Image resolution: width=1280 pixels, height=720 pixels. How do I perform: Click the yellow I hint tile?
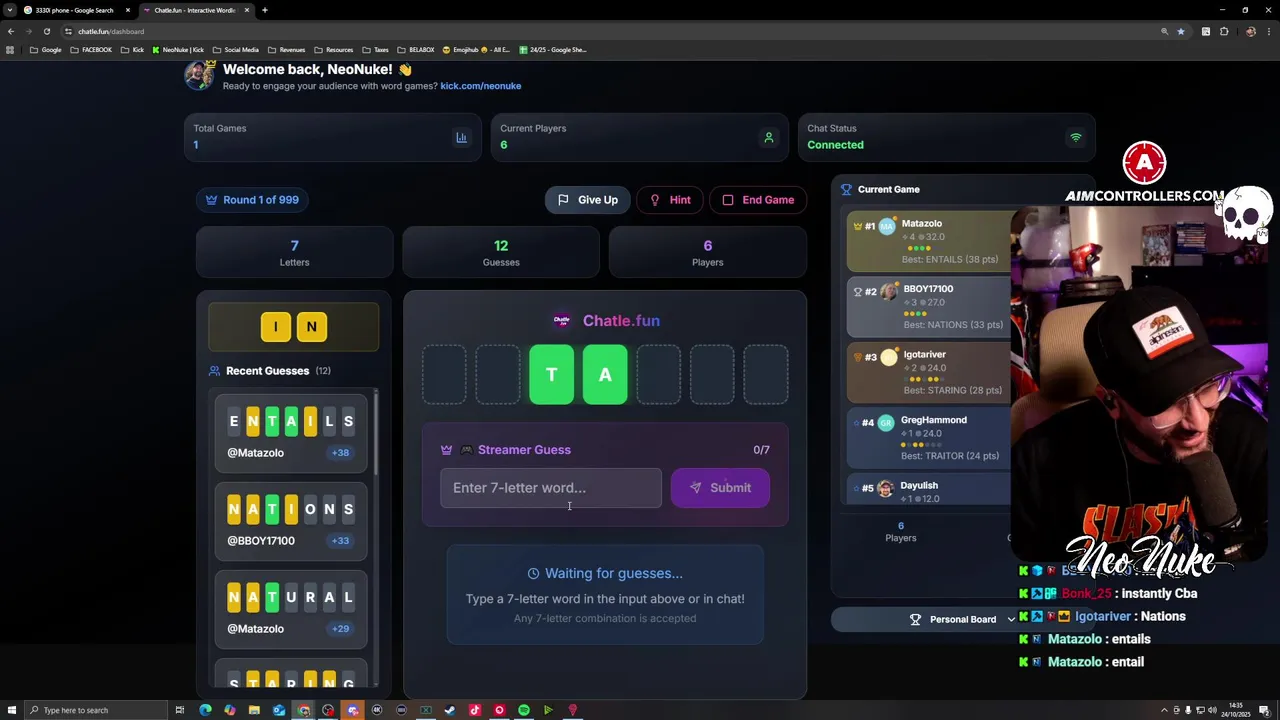[x=276, y=327]
